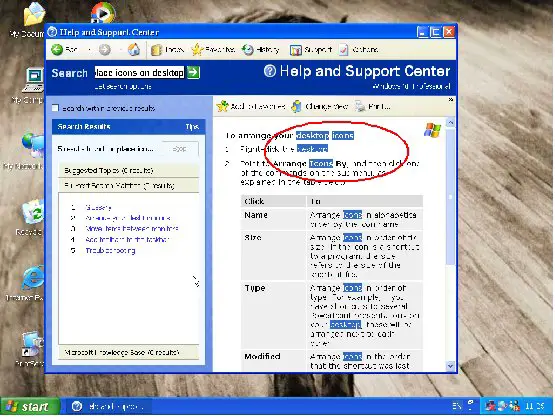Click the History label in the toolbar
The width and height of the screenshot is (555, 417).
point(268,50)
